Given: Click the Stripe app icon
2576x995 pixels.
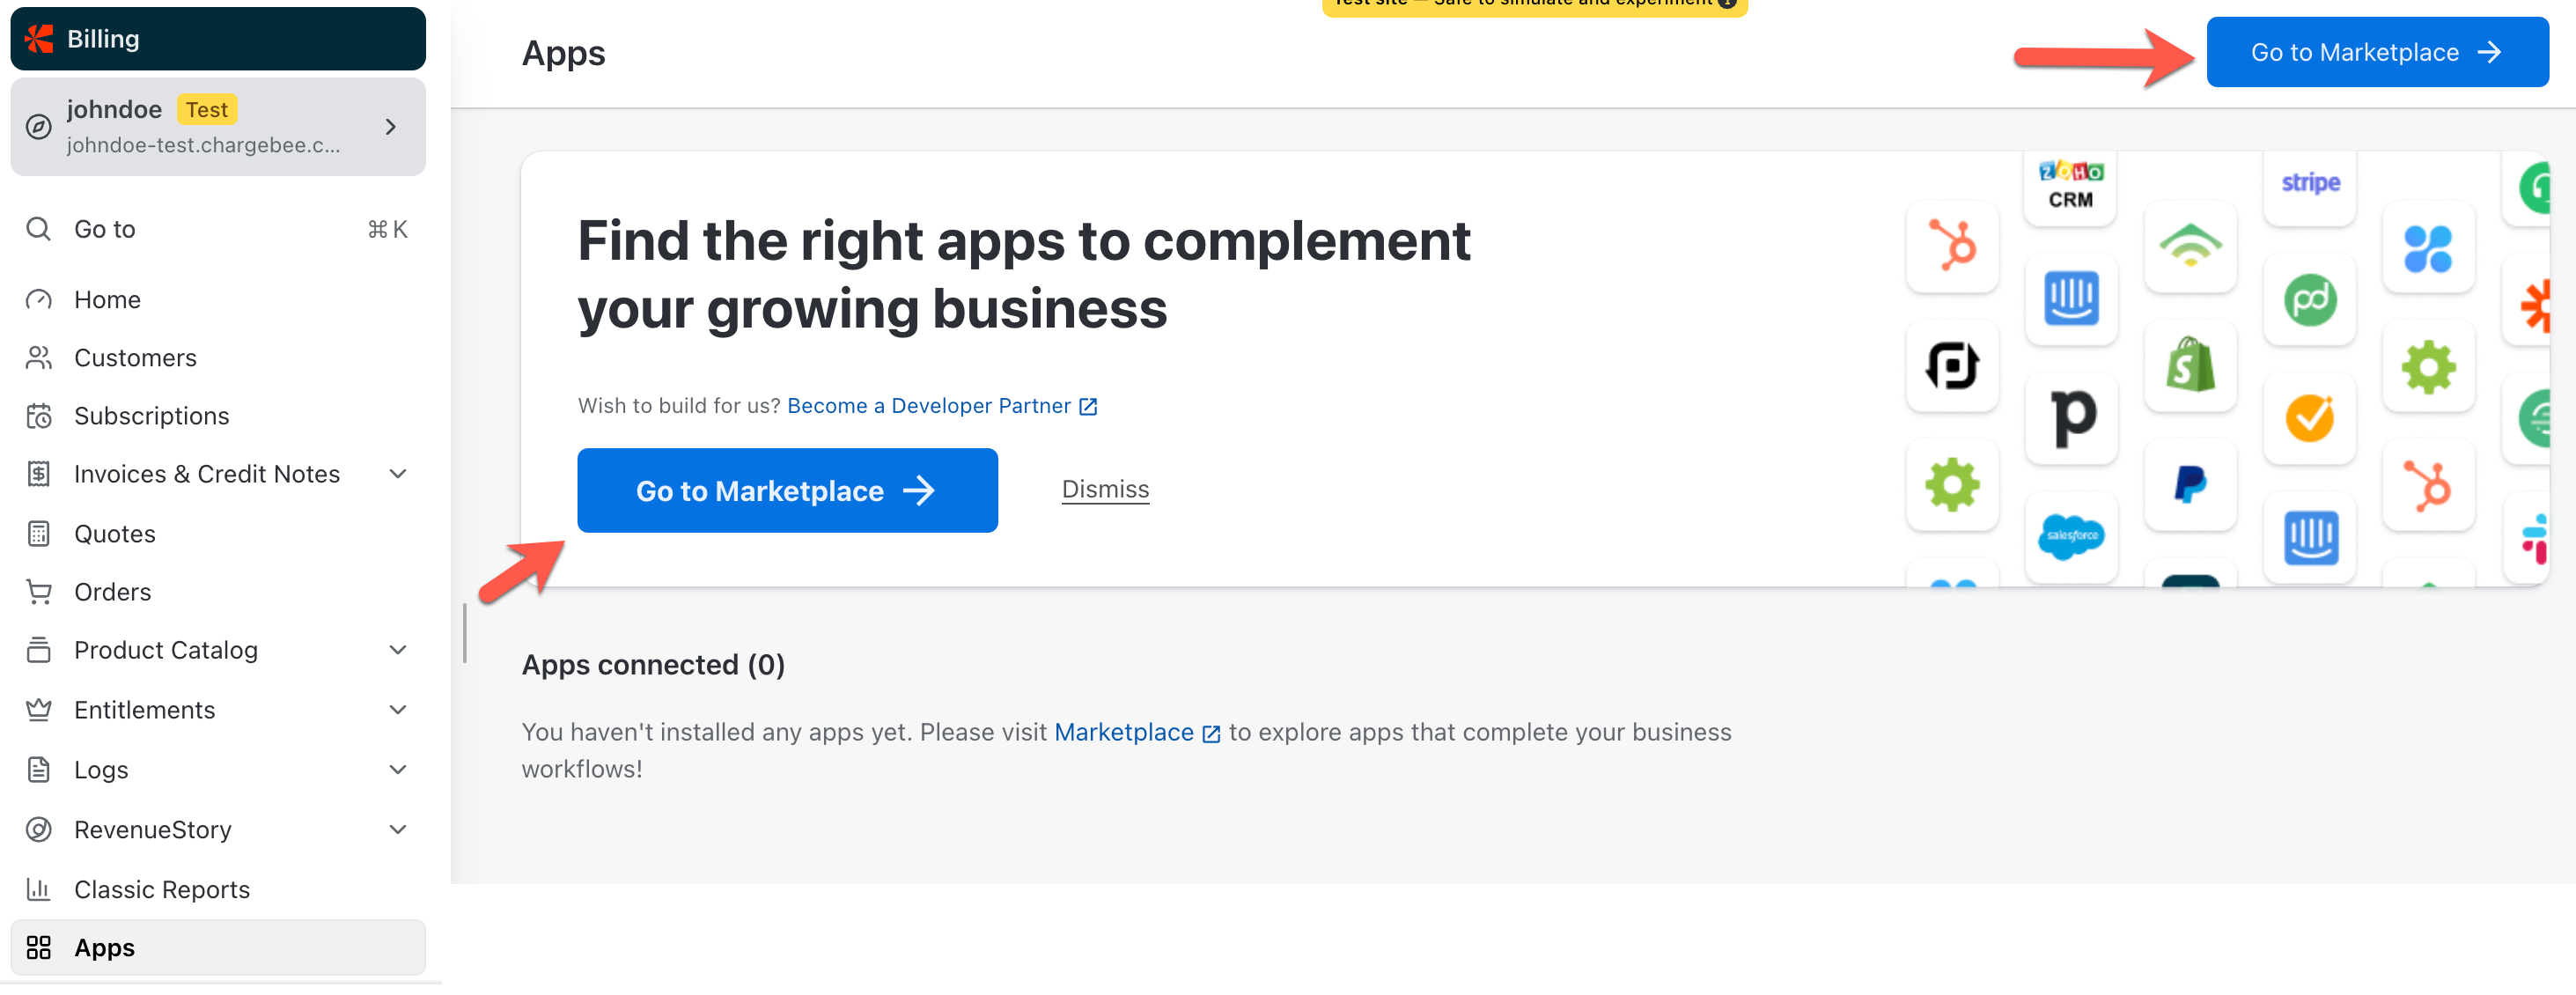Looking at the screenshot, I should coord(2310,183).
